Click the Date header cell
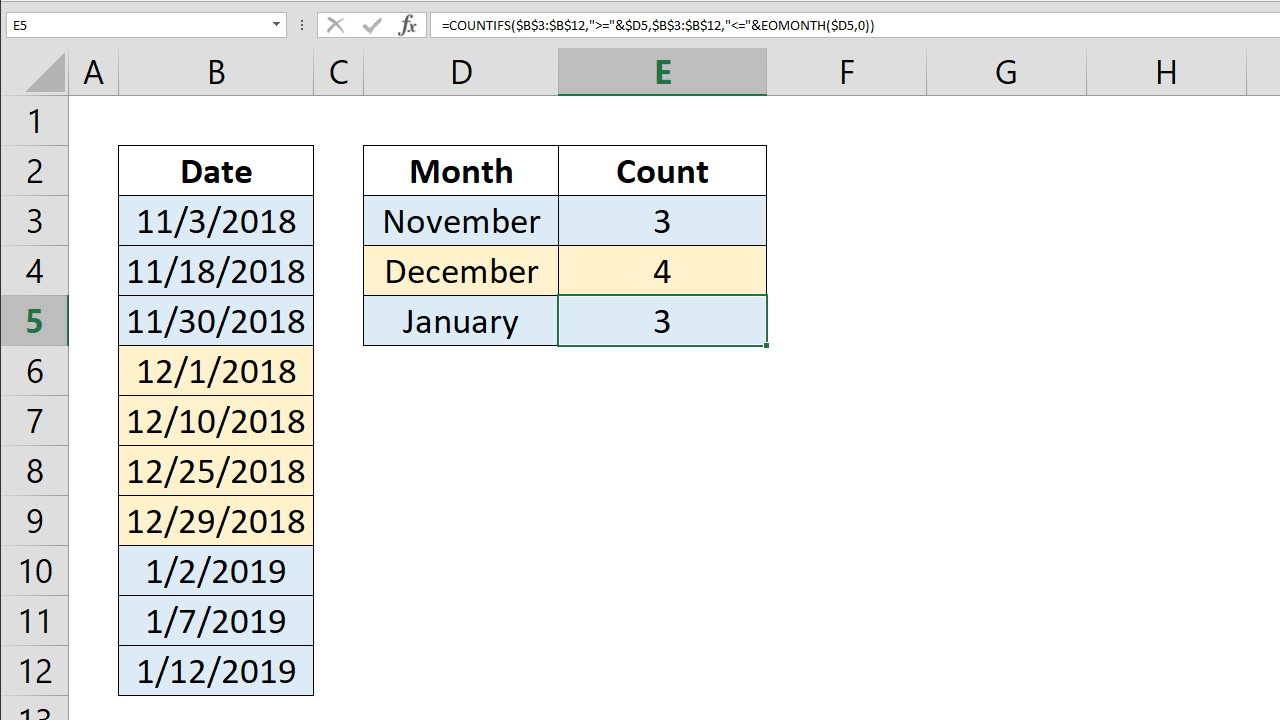Screen dimensions: 1280x720 pyautogui.click(x=216, y=171)
